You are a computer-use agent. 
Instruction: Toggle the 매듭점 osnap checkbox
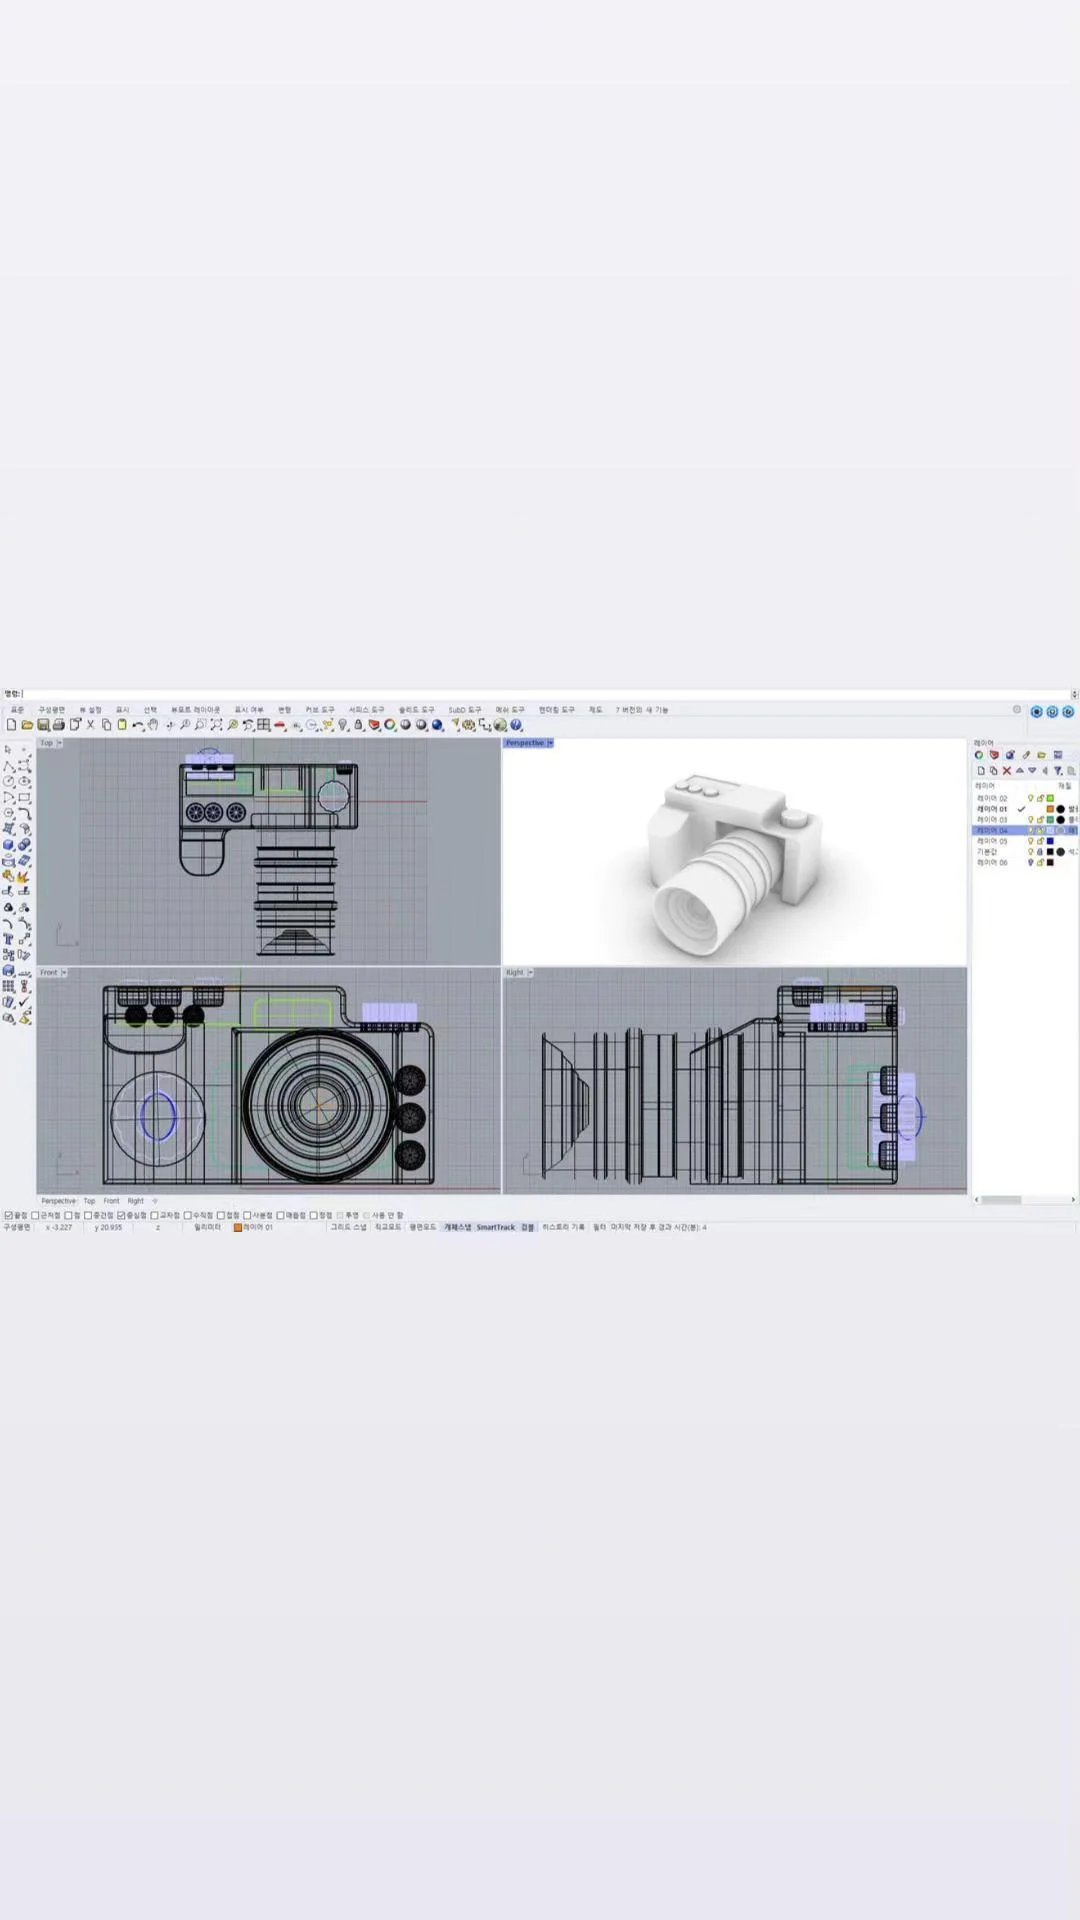coord(281,1215)
